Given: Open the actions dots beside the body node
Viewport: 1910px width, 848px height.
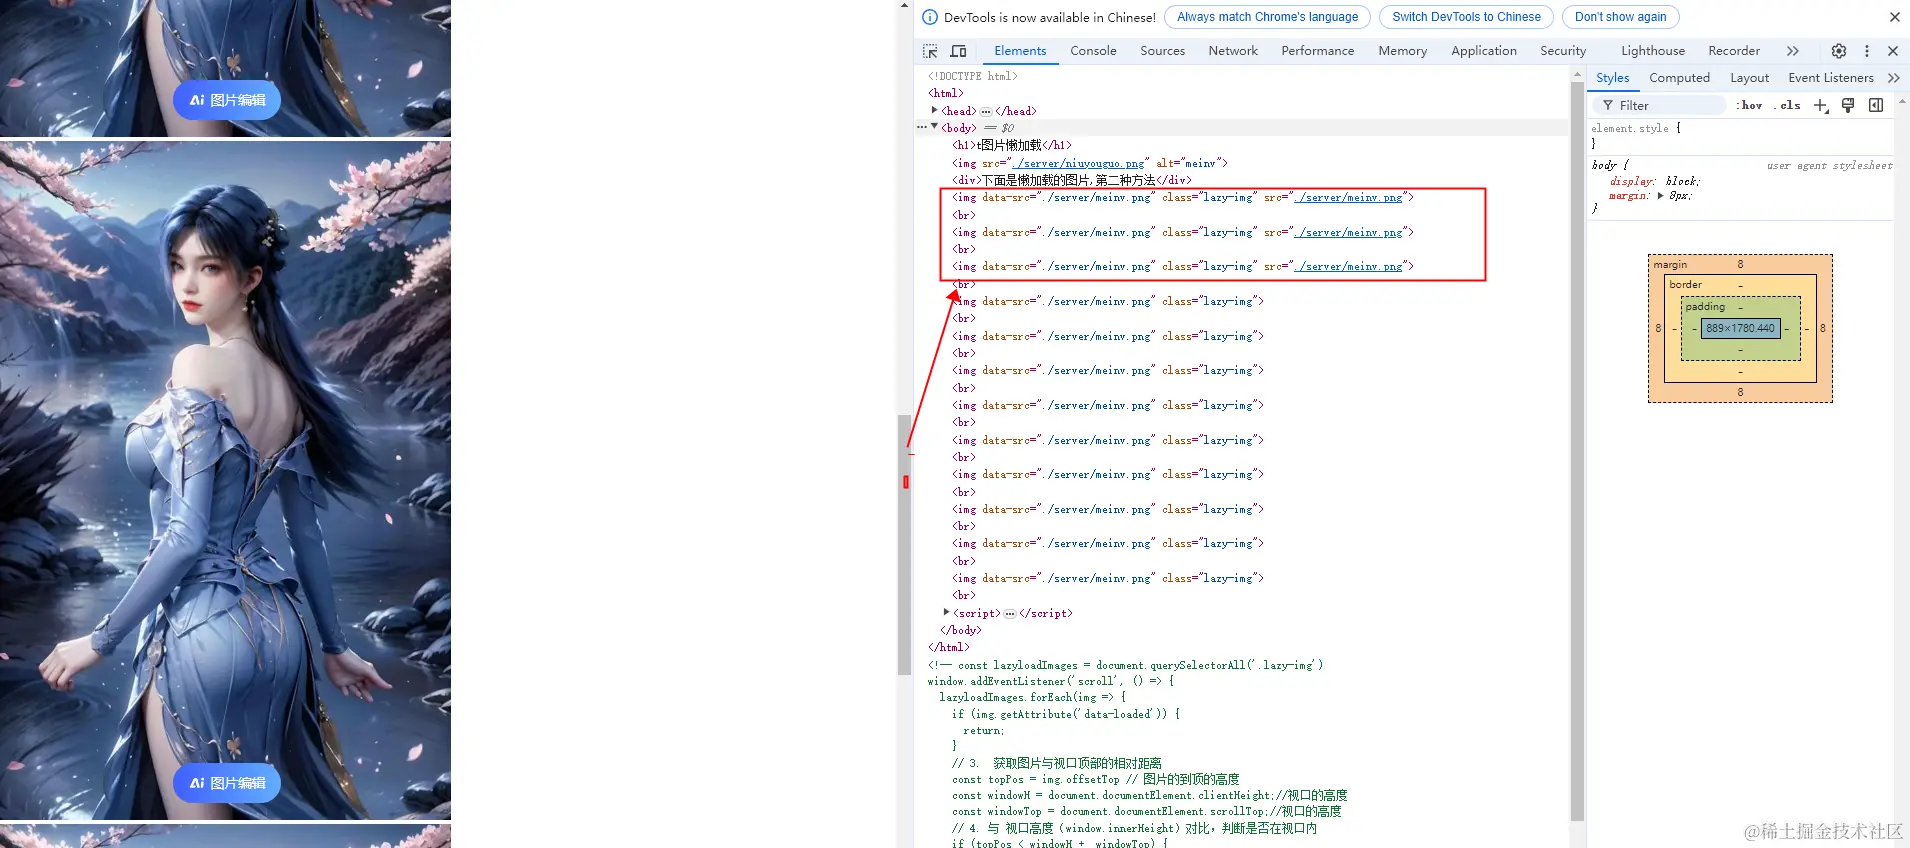Looking at the screenshot, I should (922, 128).
